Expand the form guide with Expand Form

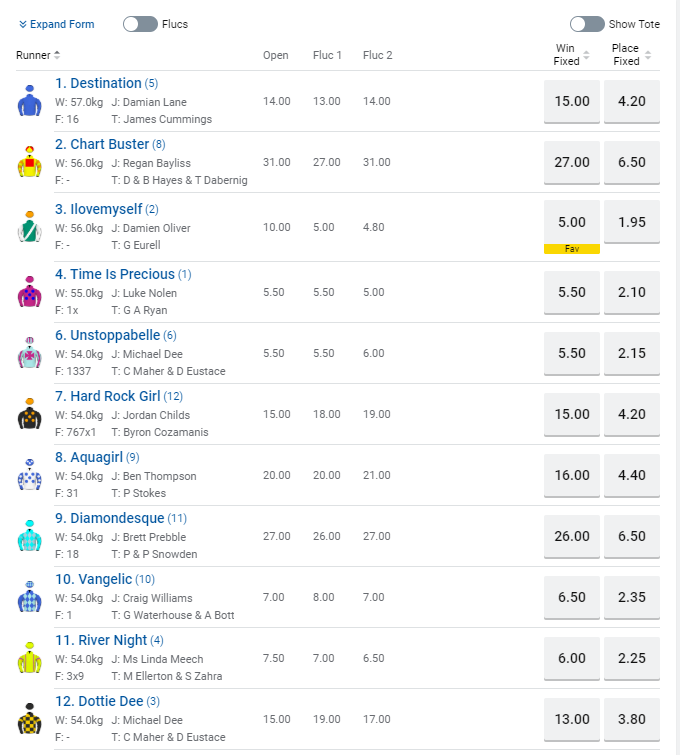click(56, 24)
